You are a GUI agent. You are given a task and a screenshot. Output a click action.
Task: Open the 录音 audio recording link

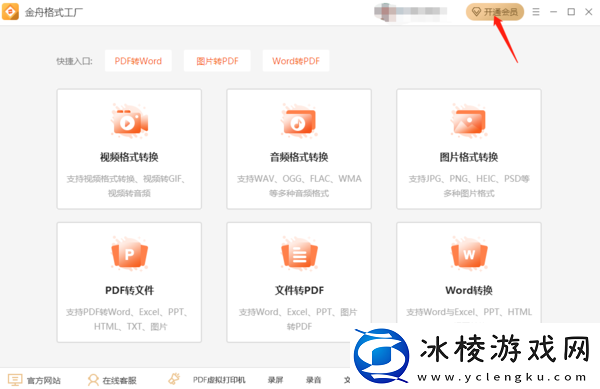313,380
